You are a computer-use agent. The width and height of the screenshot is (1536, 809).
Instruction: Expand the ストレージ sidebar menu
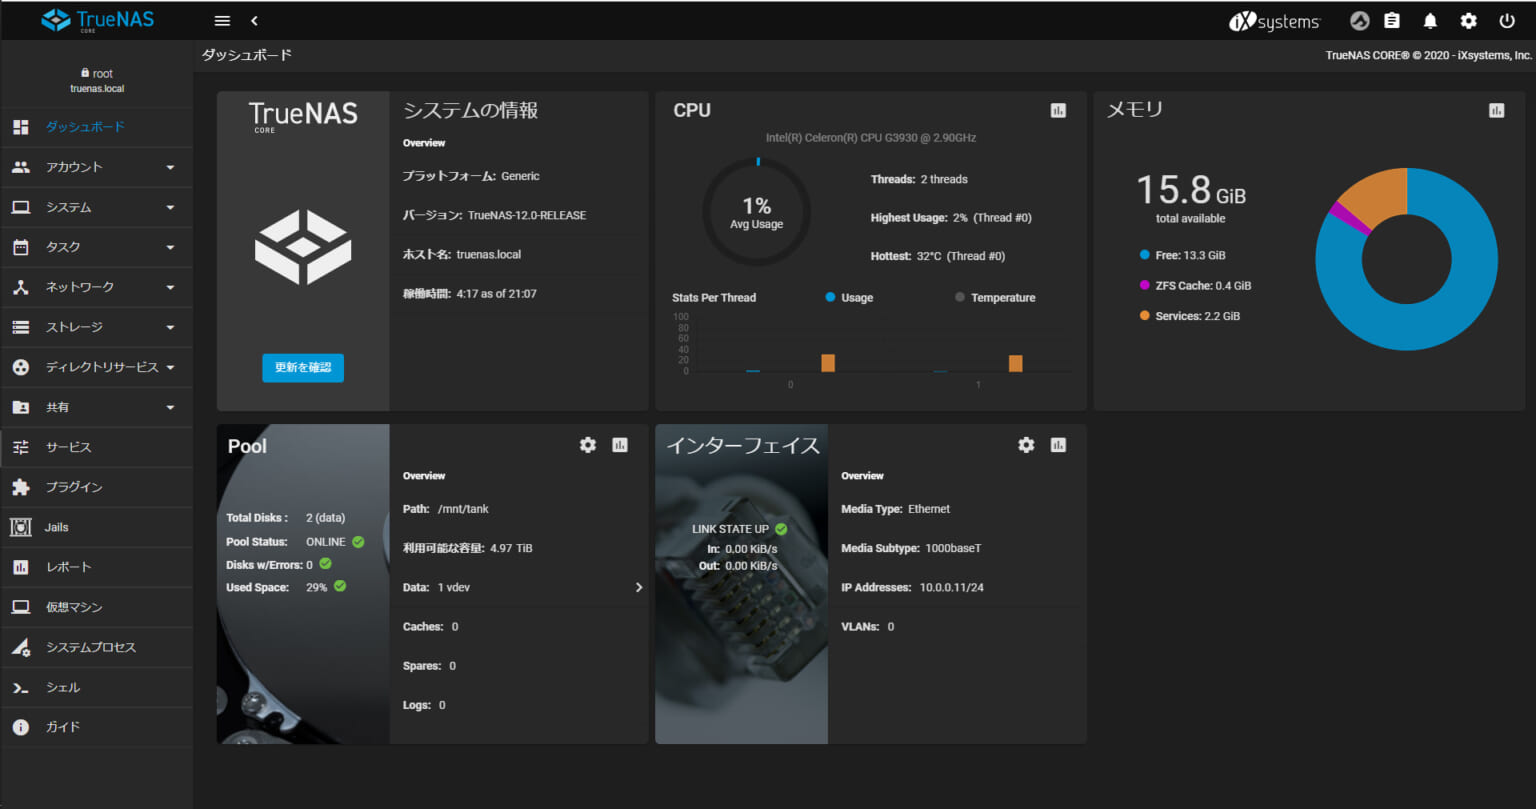96,327
